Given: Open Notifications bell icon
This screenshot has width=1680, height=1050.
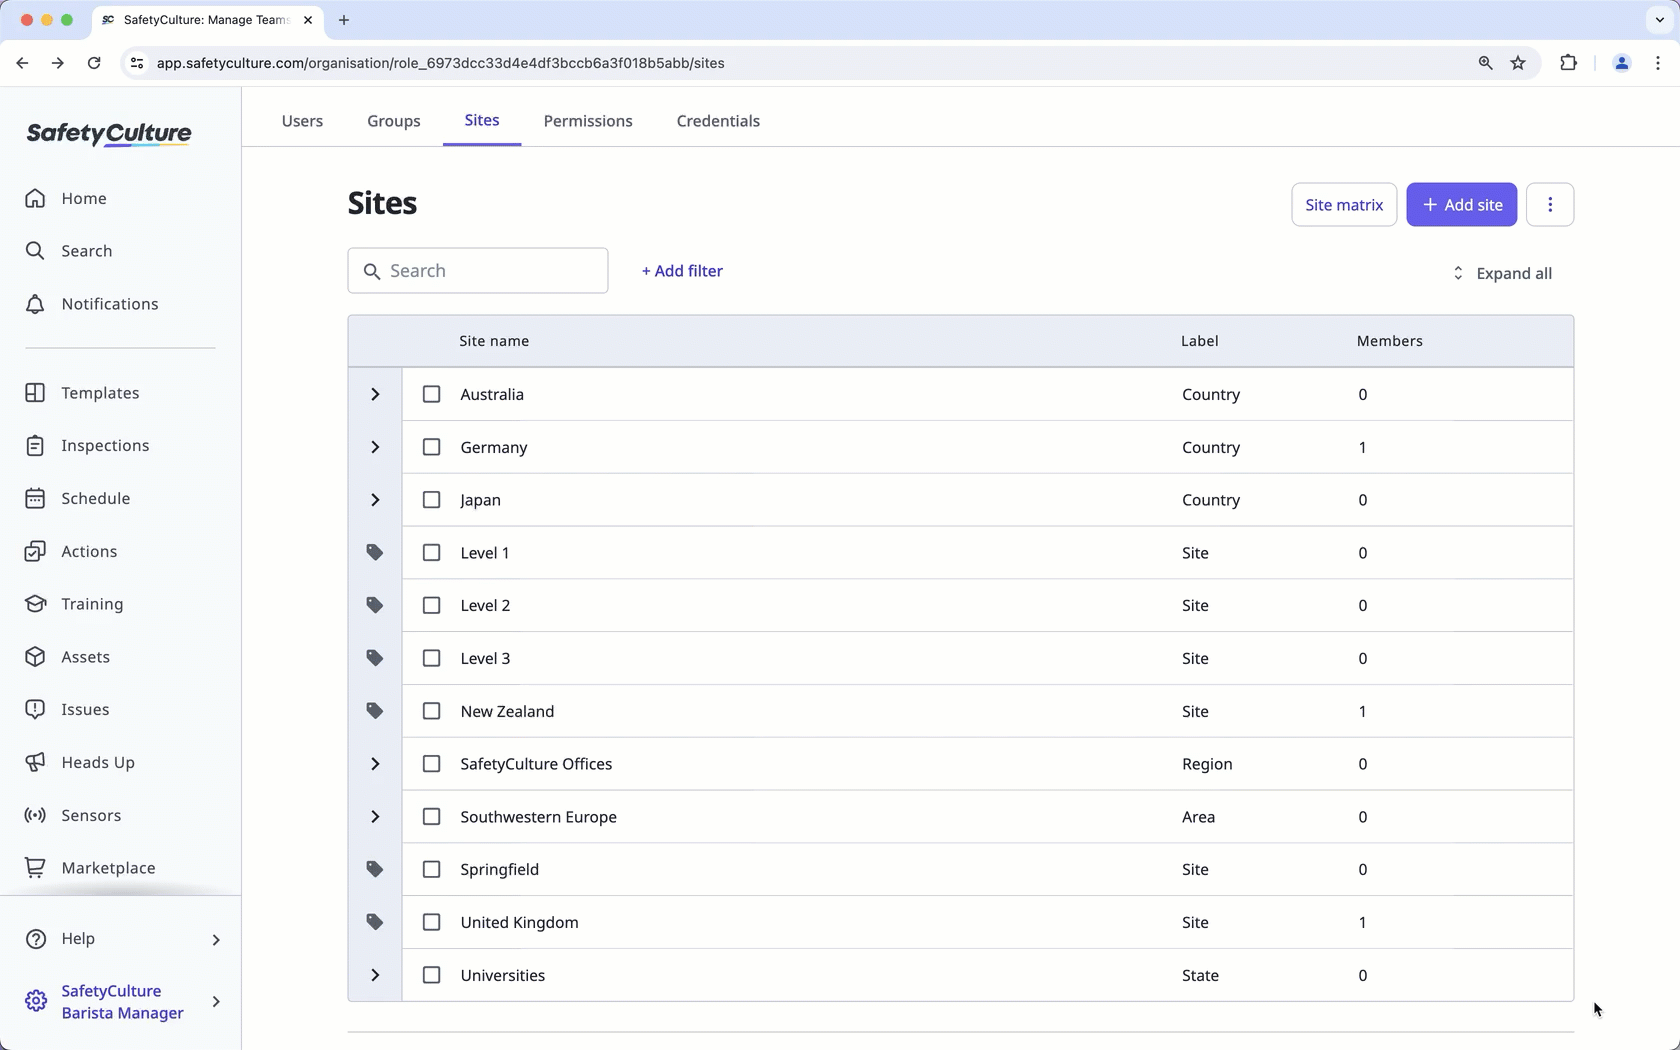Looking at the screenshot, I should click(x=35, y=304).
